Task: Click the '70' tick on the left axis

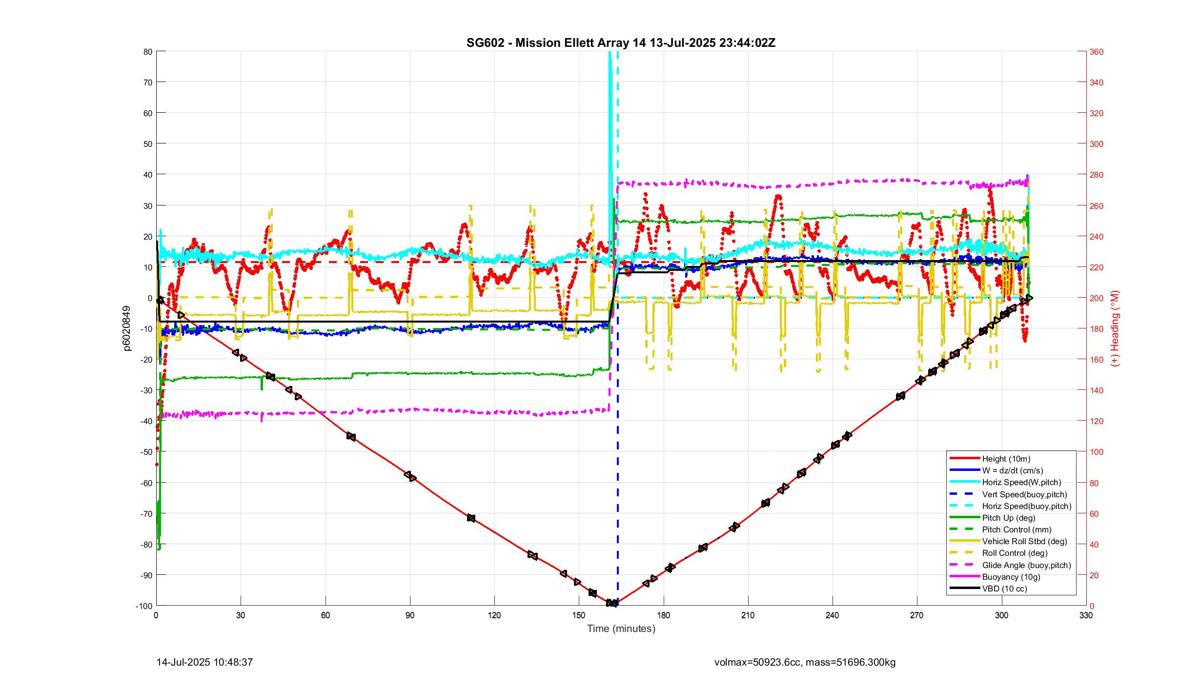Action: 146,82
